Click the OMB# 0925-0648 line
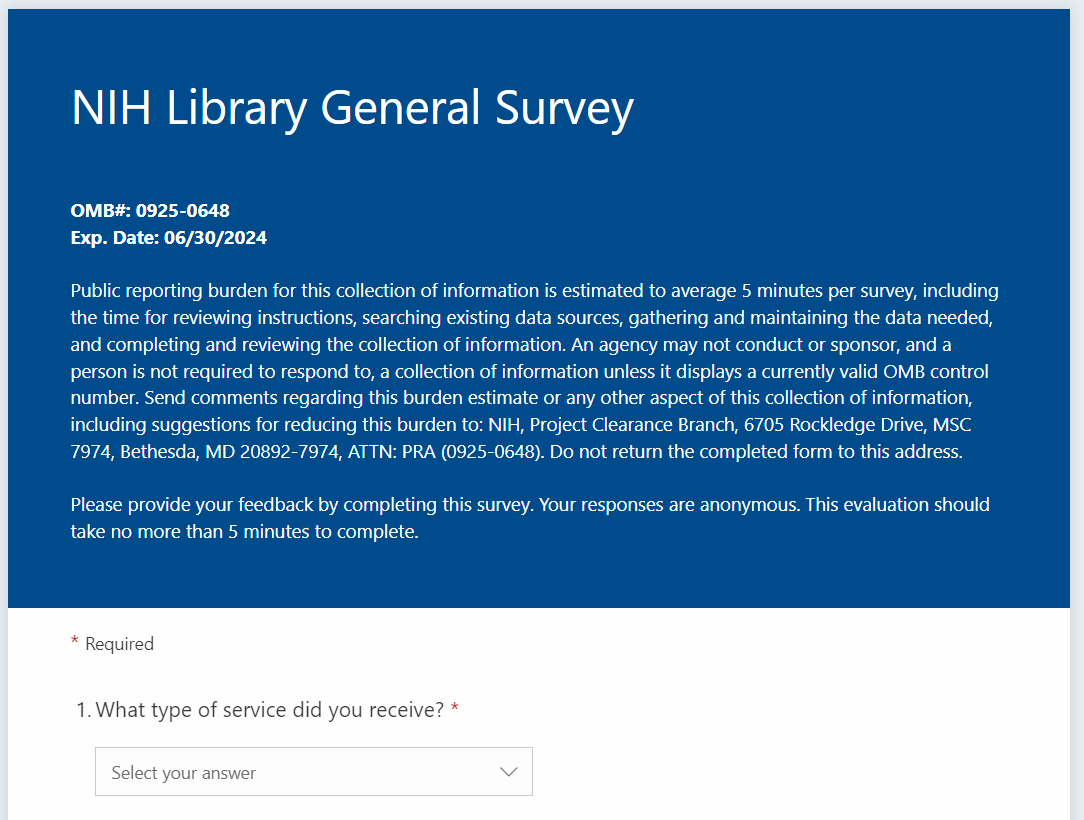The image size is (1084, 820). (x=150, y=211)
